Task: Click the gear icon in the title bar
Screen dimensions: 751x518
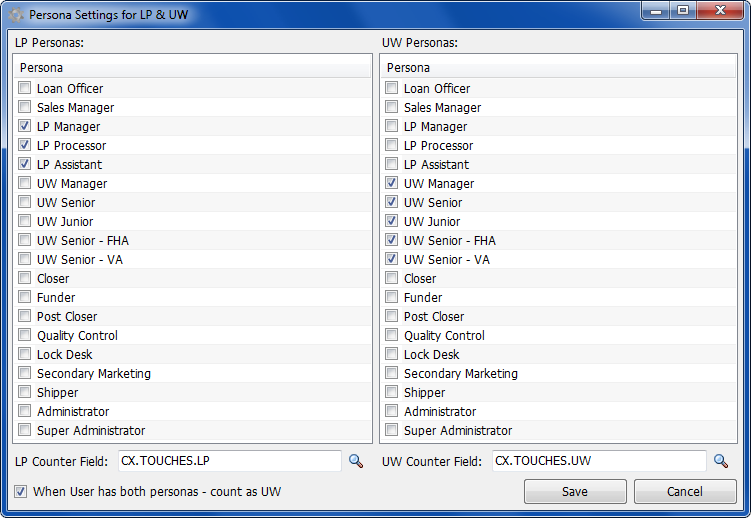Action: 16,15
